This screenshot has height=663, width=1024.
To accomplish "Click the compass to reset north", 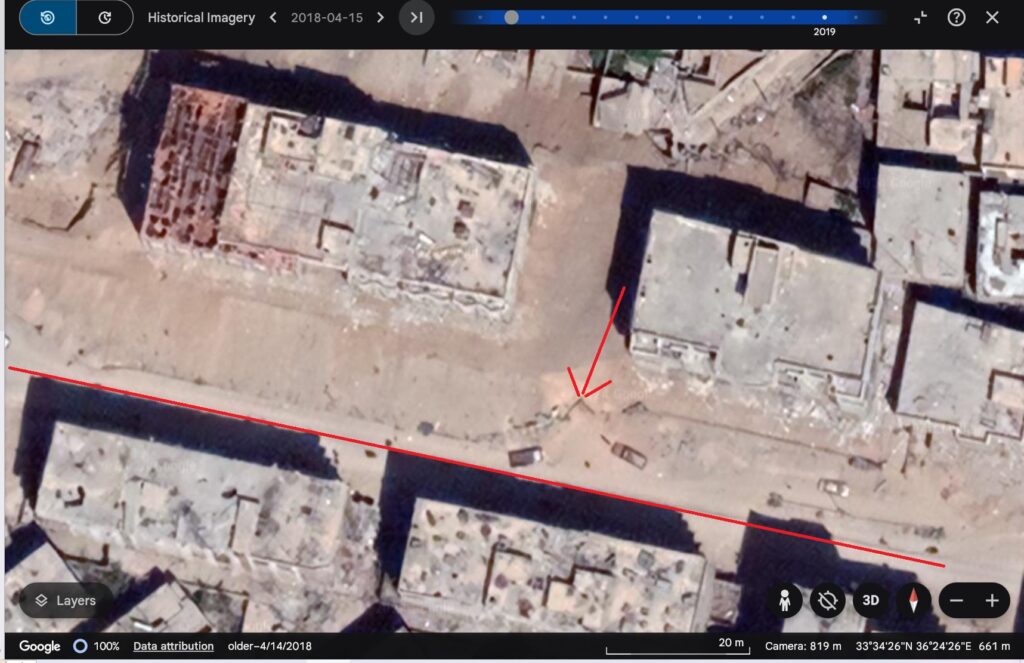I will pyautogui.click(x=913, y=600).
